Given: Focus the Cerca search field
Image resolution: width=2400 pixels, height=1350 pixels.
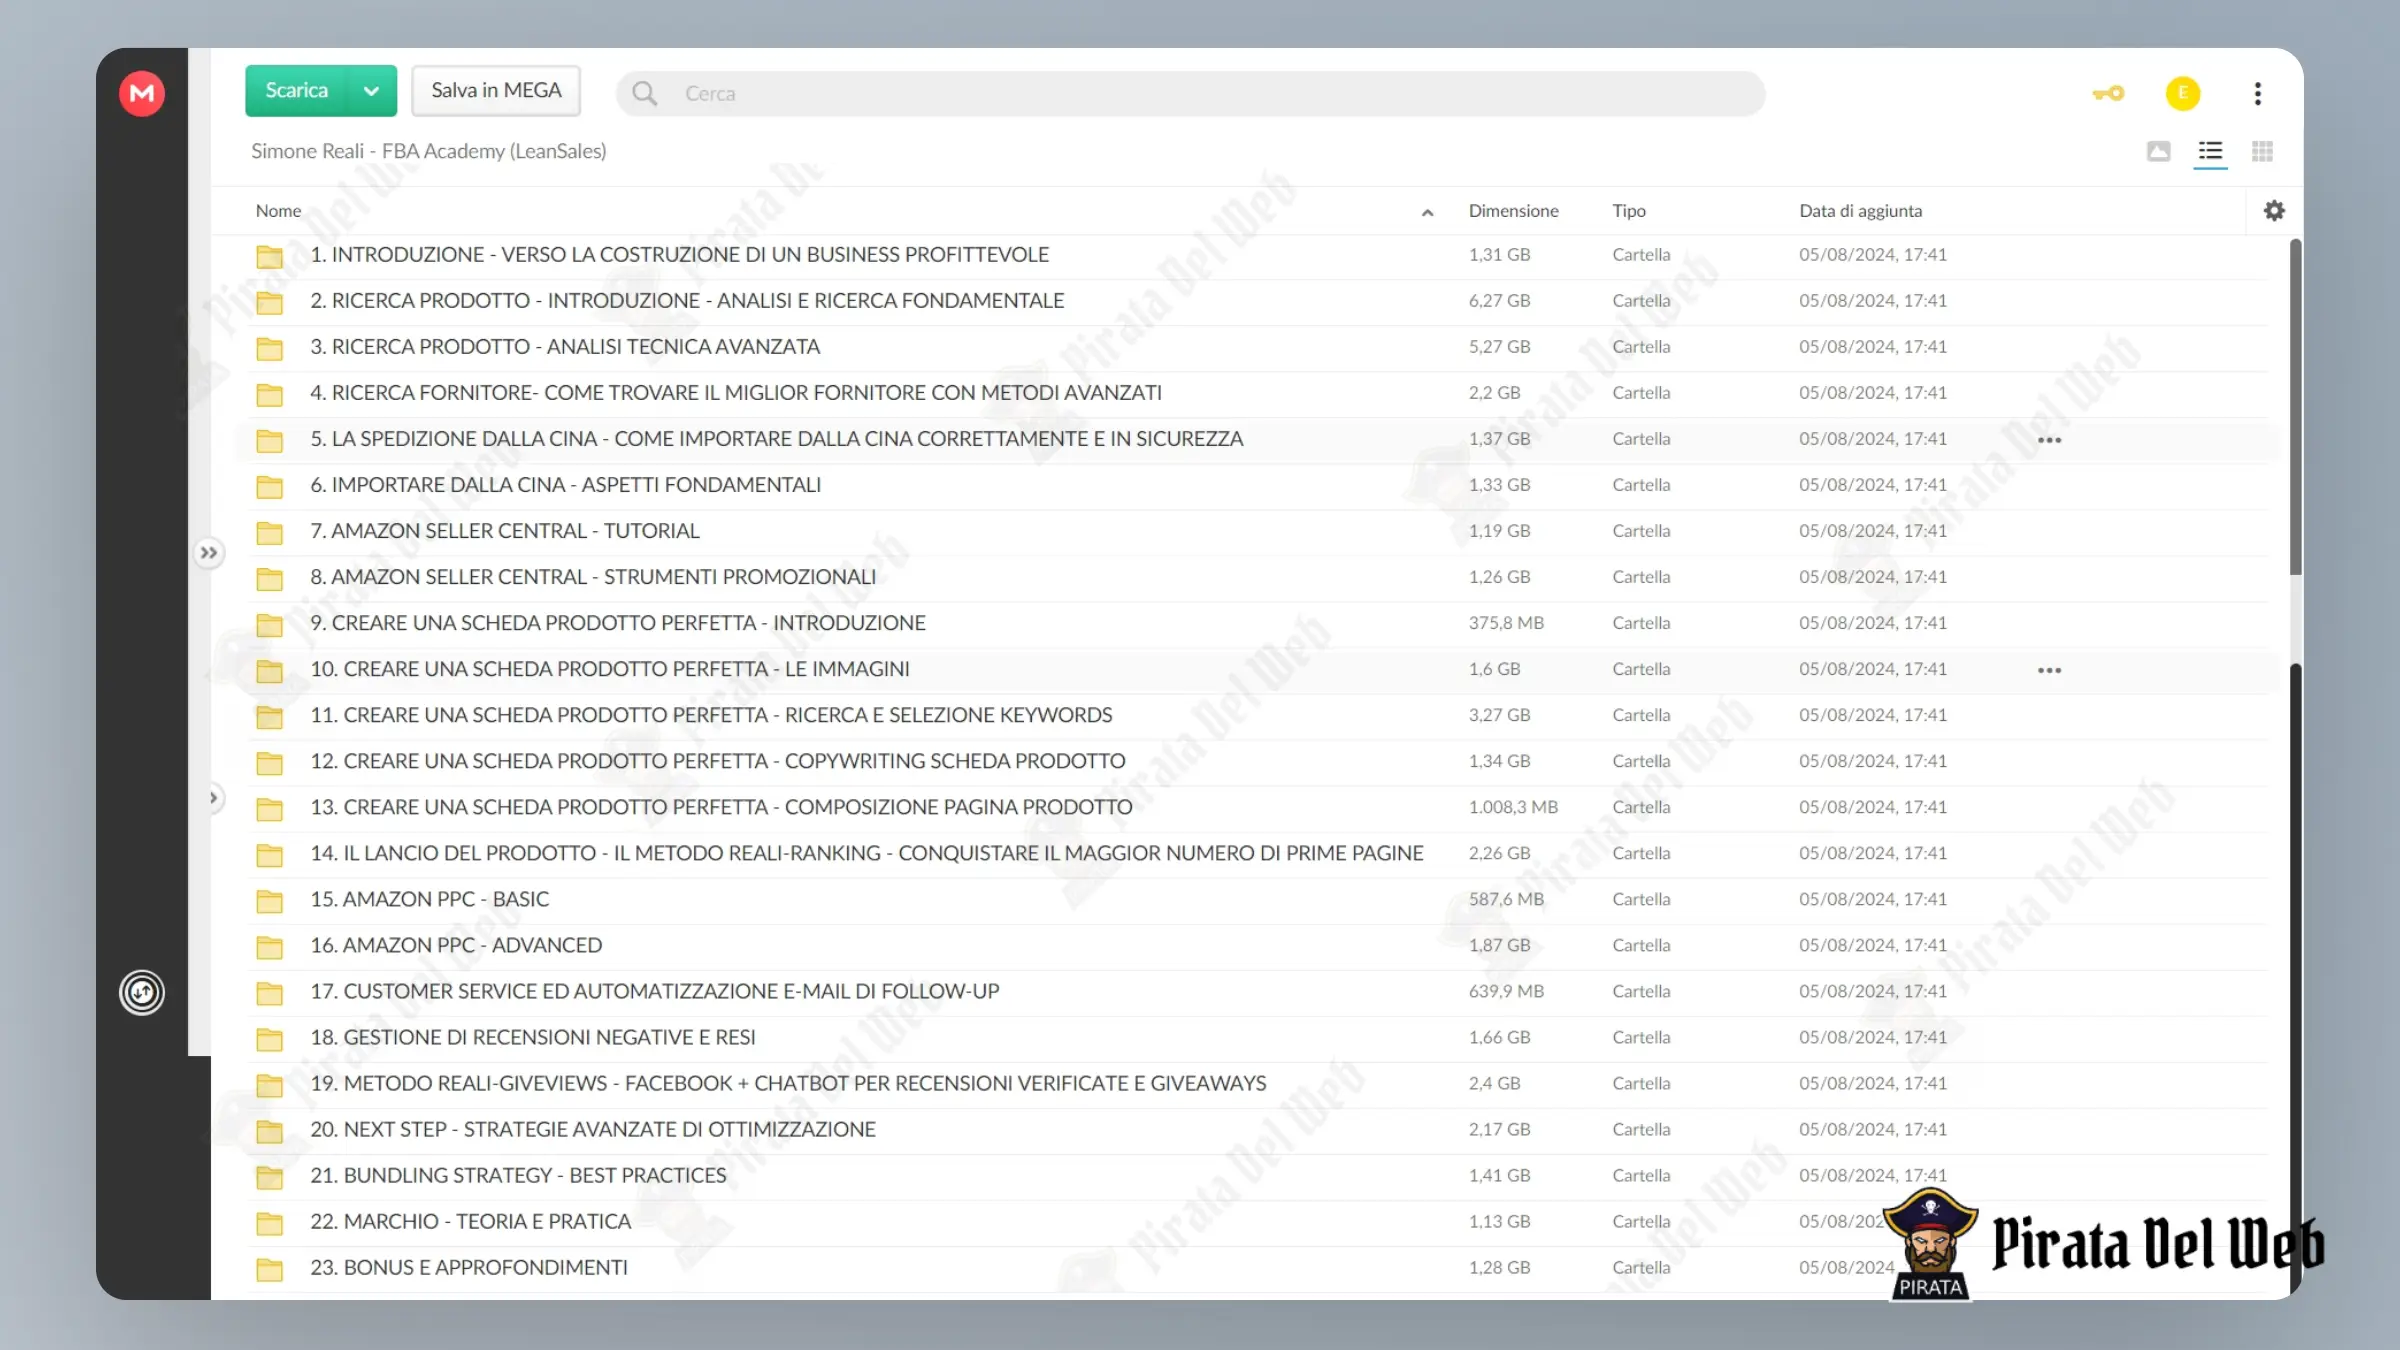Looking at the screenshot, I should pos(1190,93).
